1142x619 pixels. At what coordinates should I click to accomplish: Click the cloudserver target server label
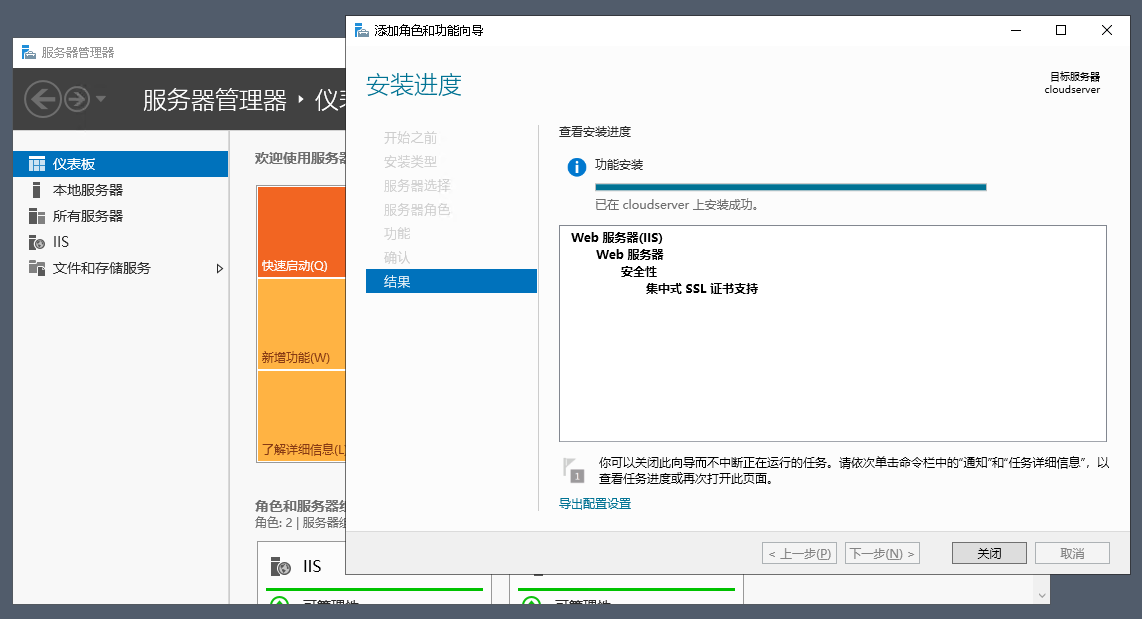[1072, 90]
